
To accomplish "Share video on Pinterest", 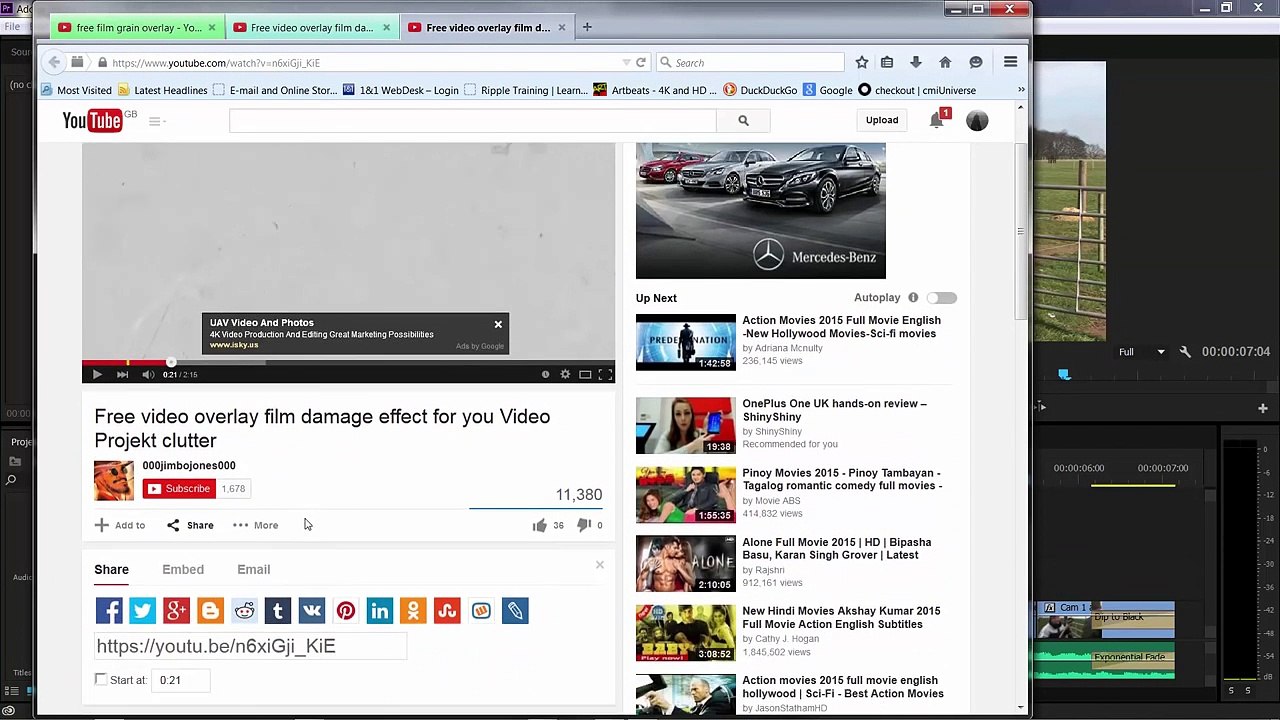I will point(345,611).
